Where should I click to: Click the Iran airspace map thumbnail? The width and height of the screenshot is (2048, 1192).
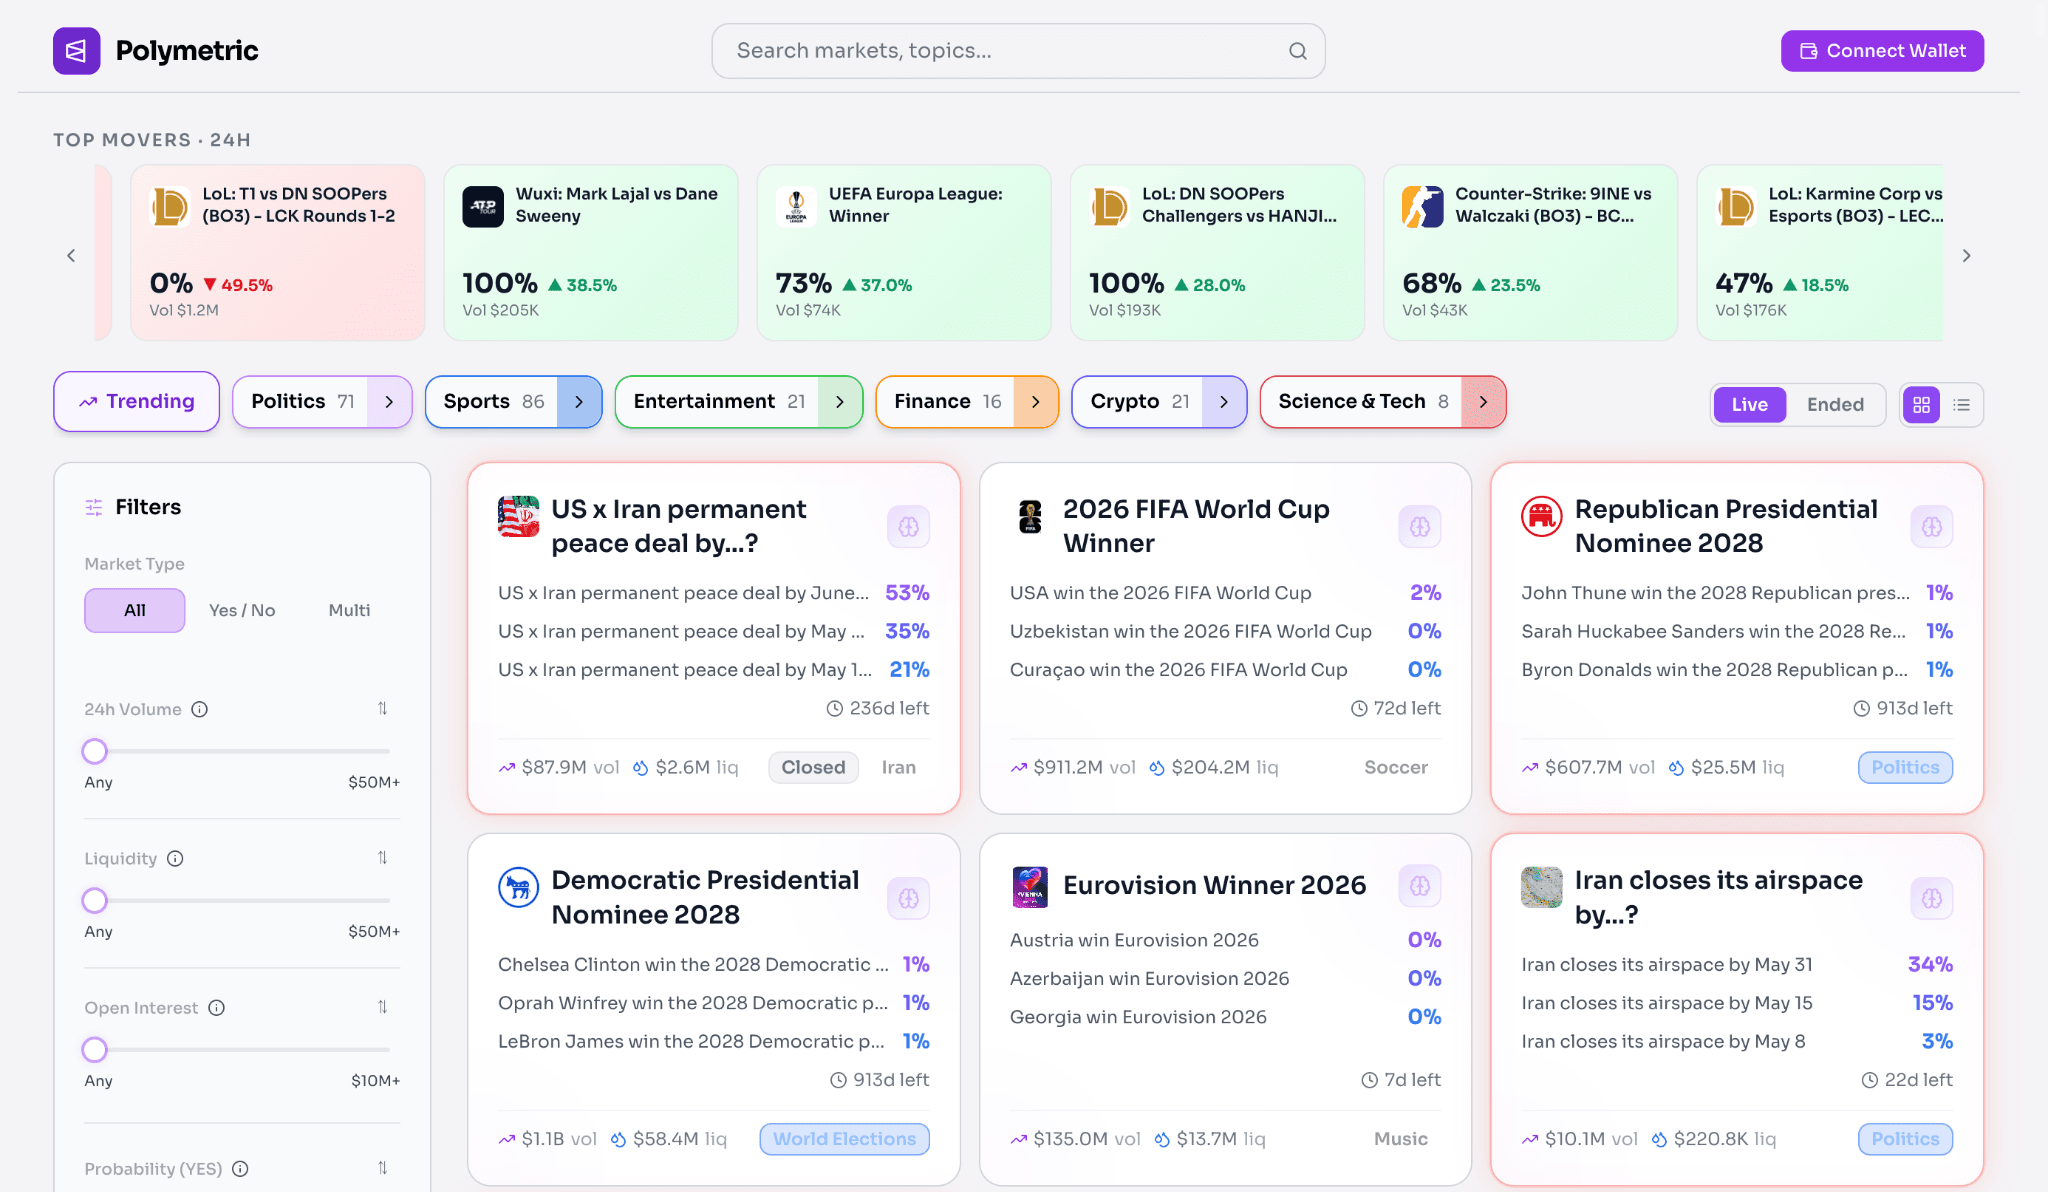[1542, 887]
